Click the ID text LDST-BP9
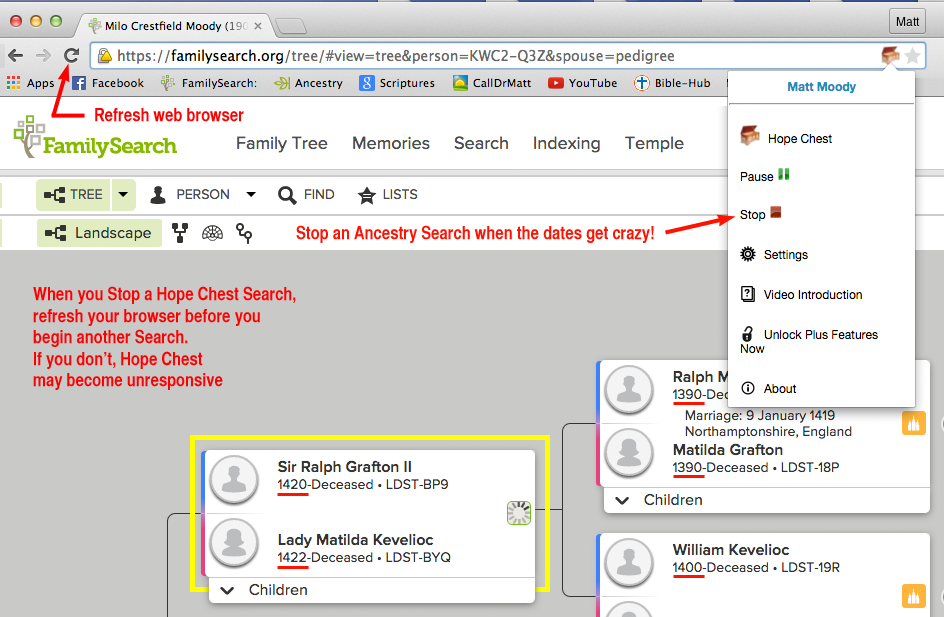 pyautogui.click(x=417, y=485)
